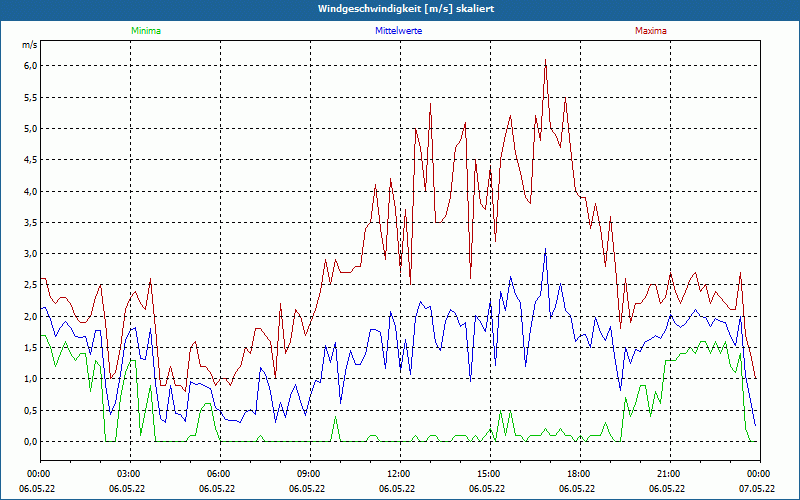Click the 03:00 time axis label
The width and height of the screenshot is (800, 500).
127,474
